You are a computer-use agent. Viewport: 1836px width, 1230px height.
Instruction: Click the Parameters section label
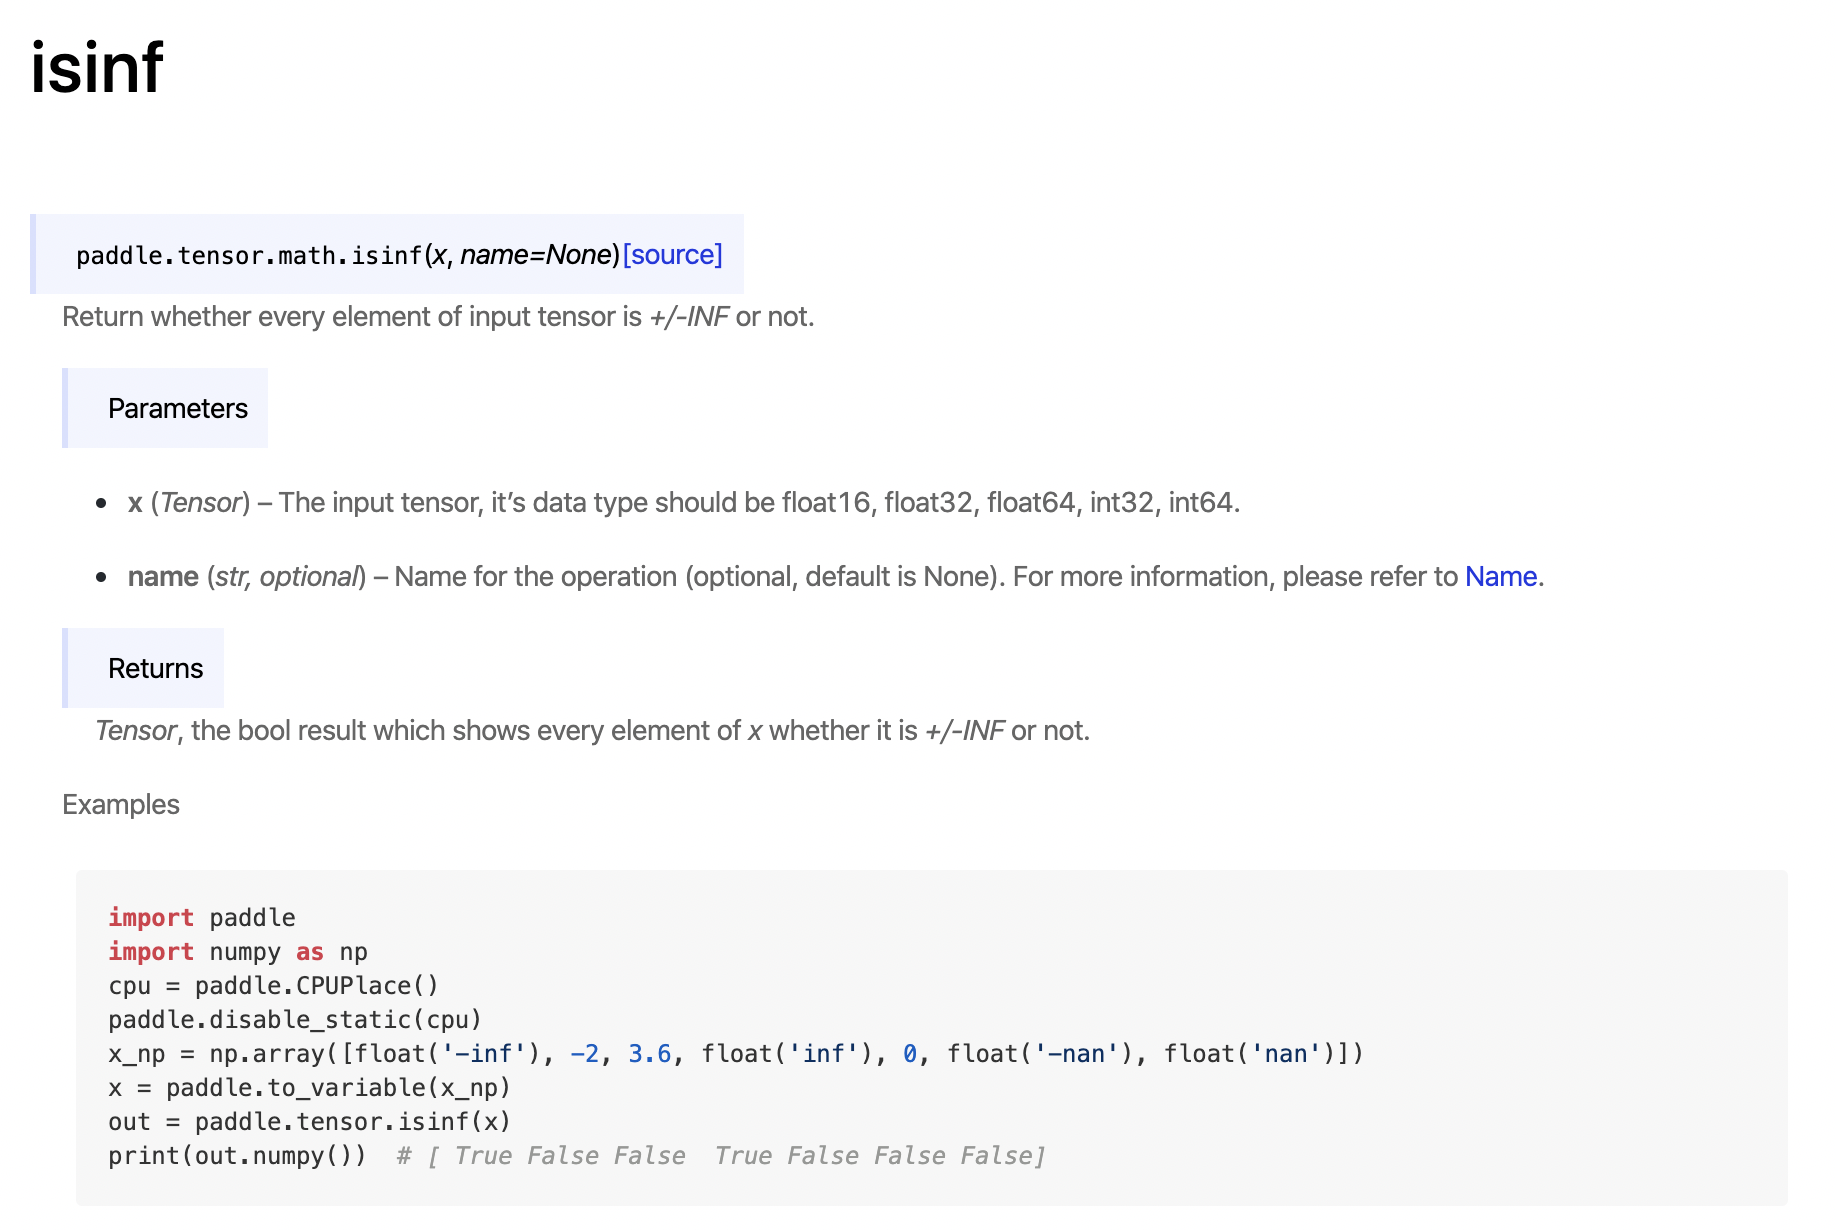coord(178,408)
